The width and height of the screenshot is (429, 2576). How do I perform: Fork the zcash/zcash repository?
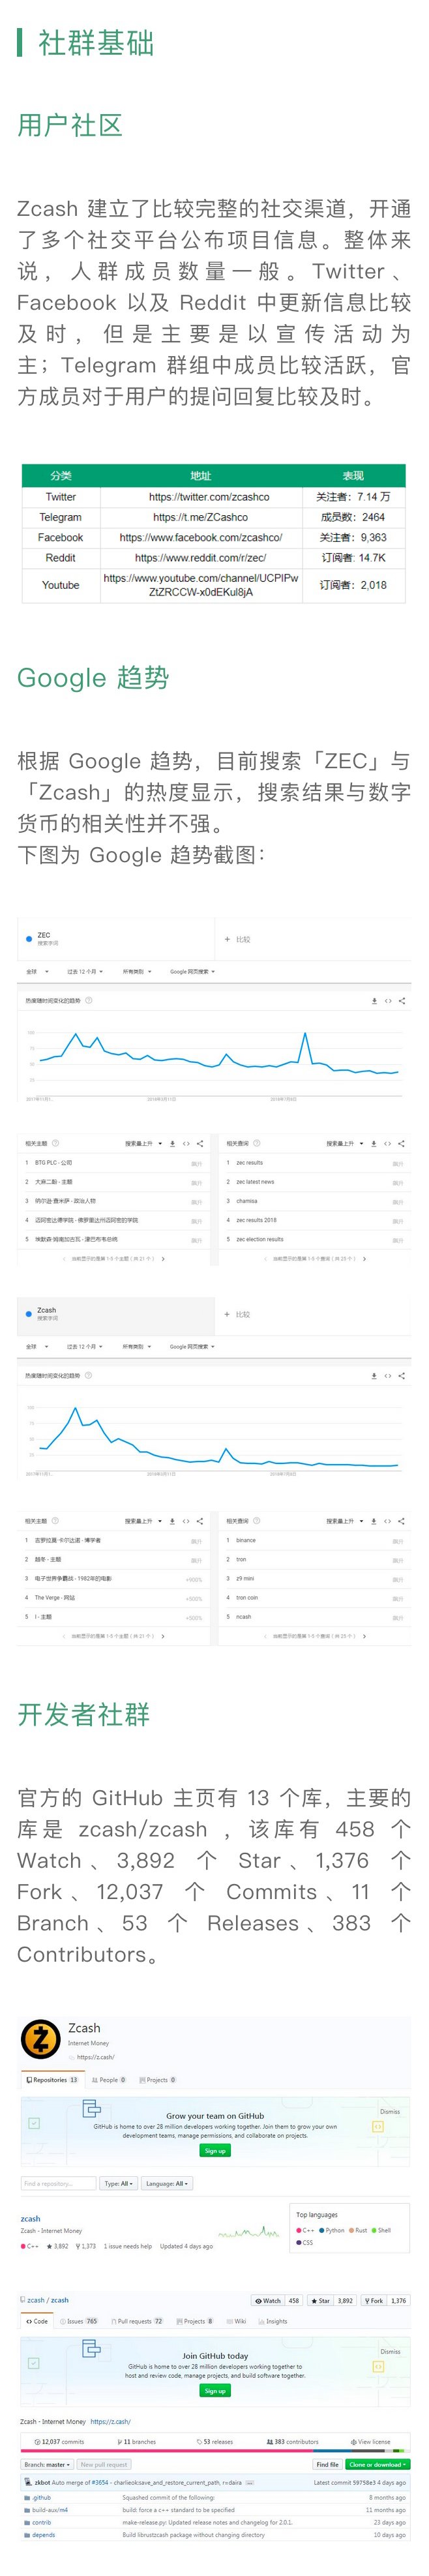(373, 2300)
